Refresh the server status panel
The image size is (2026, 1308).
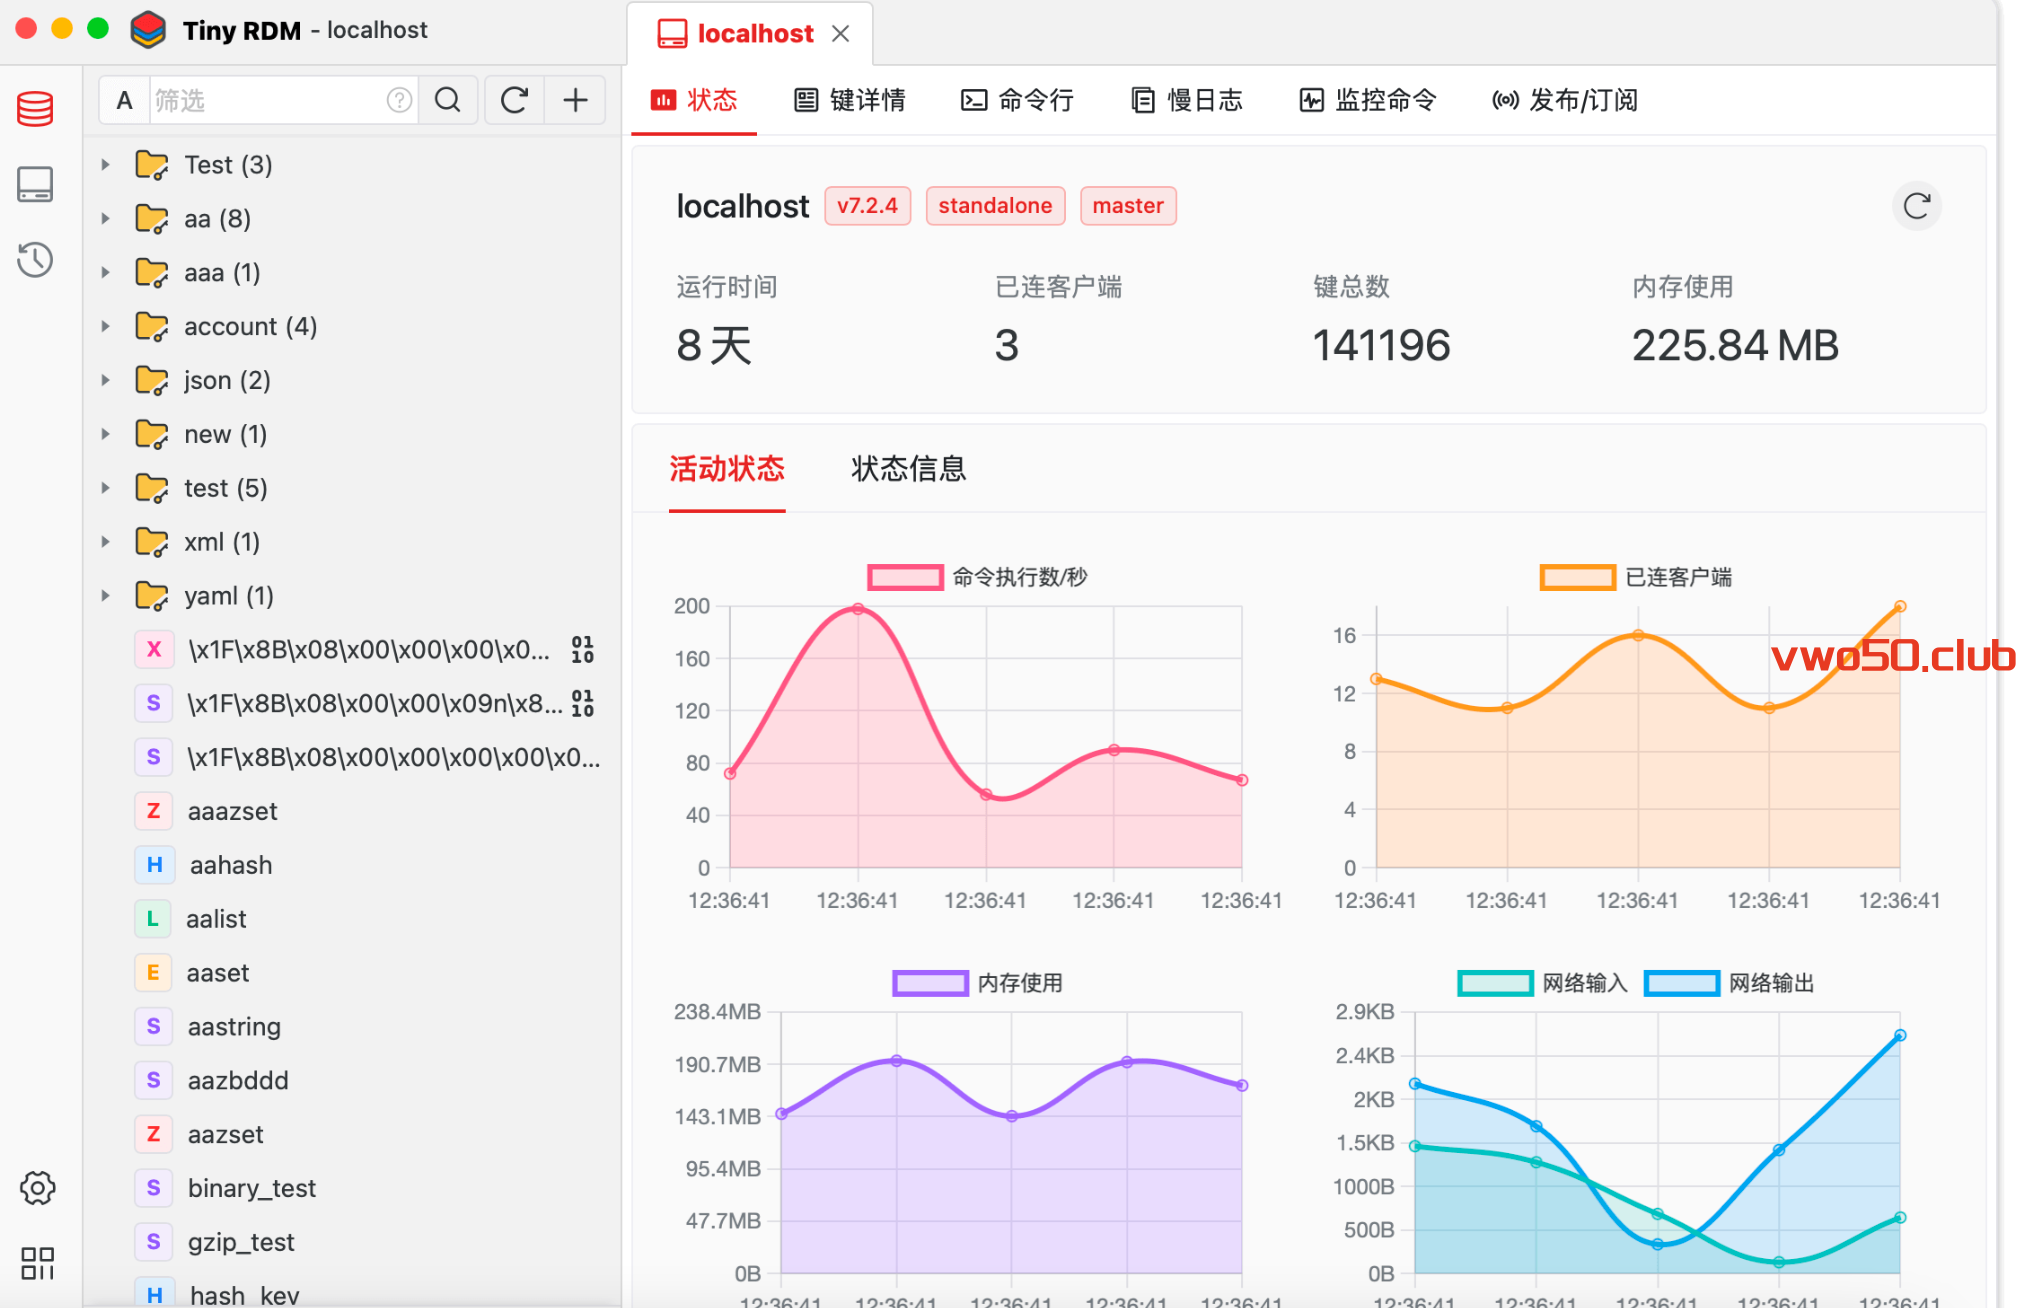point(1916,206)
